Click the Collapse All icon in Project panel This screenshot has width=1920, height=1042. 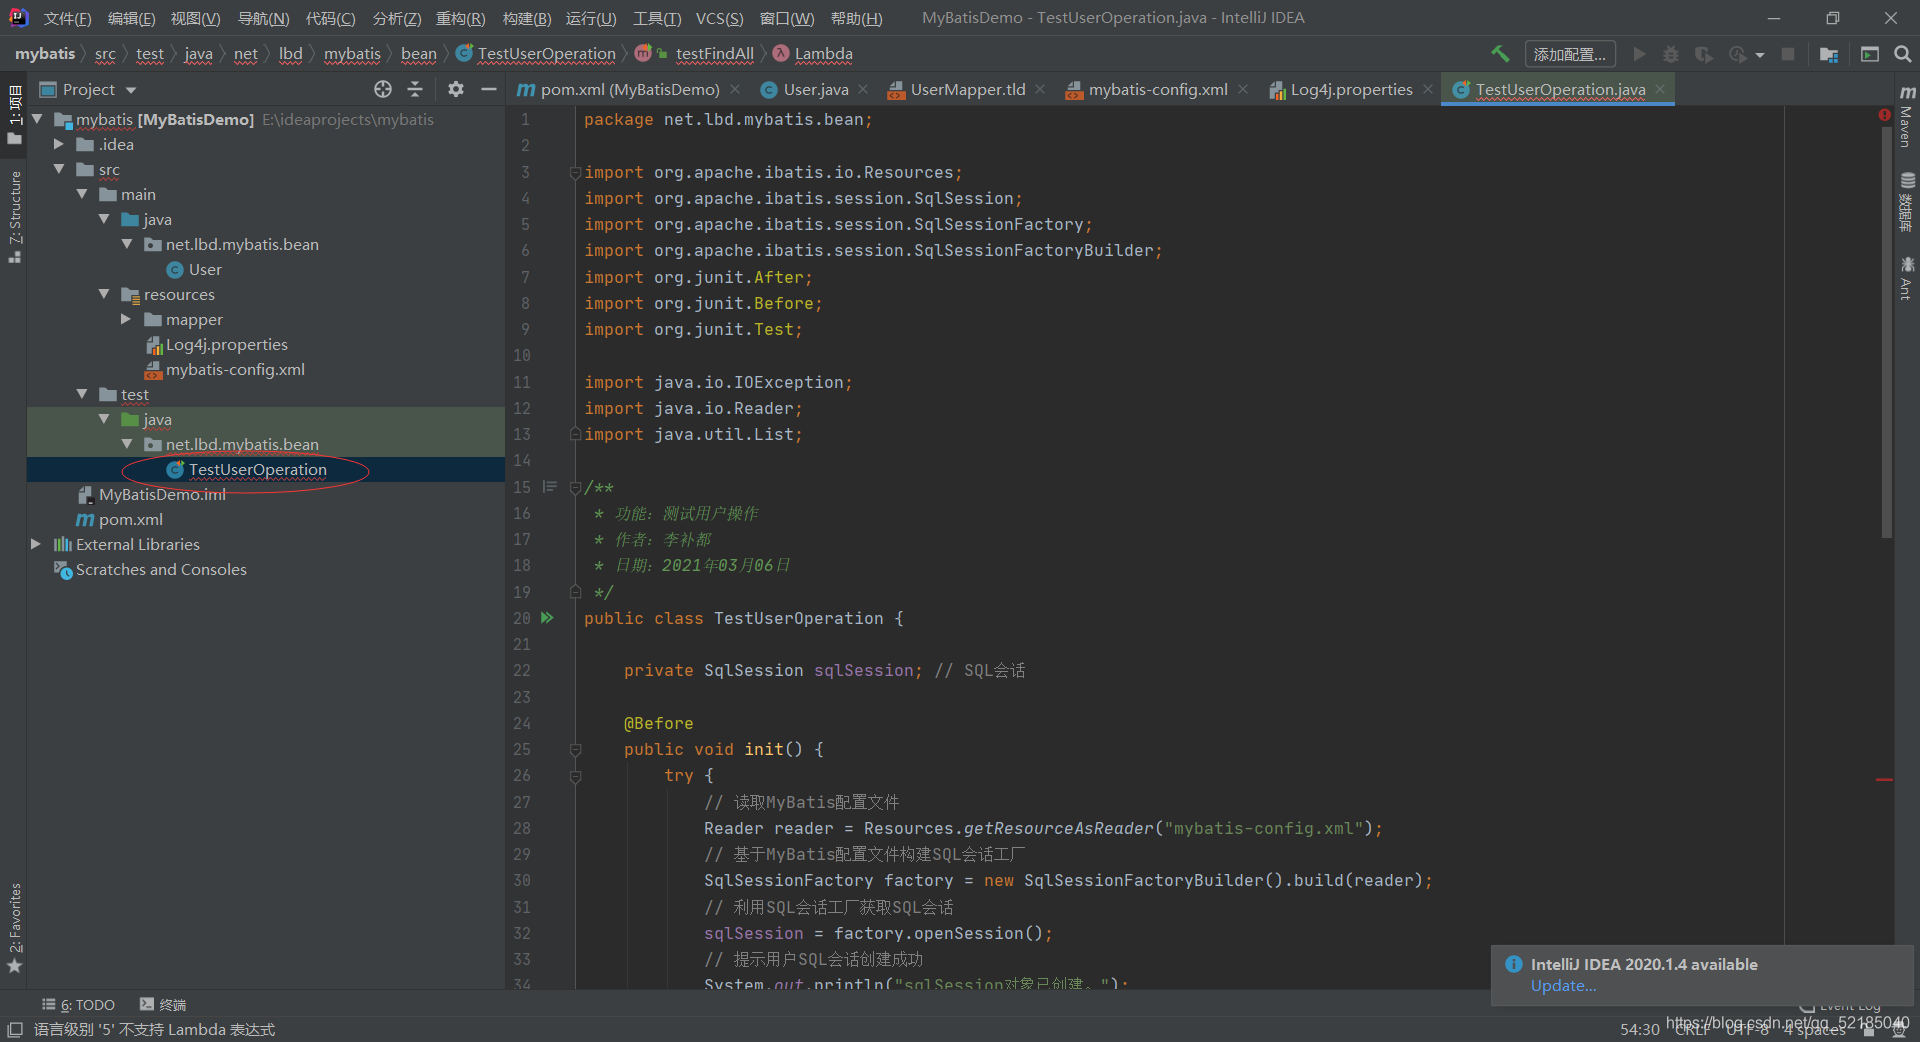coord(415,89)
